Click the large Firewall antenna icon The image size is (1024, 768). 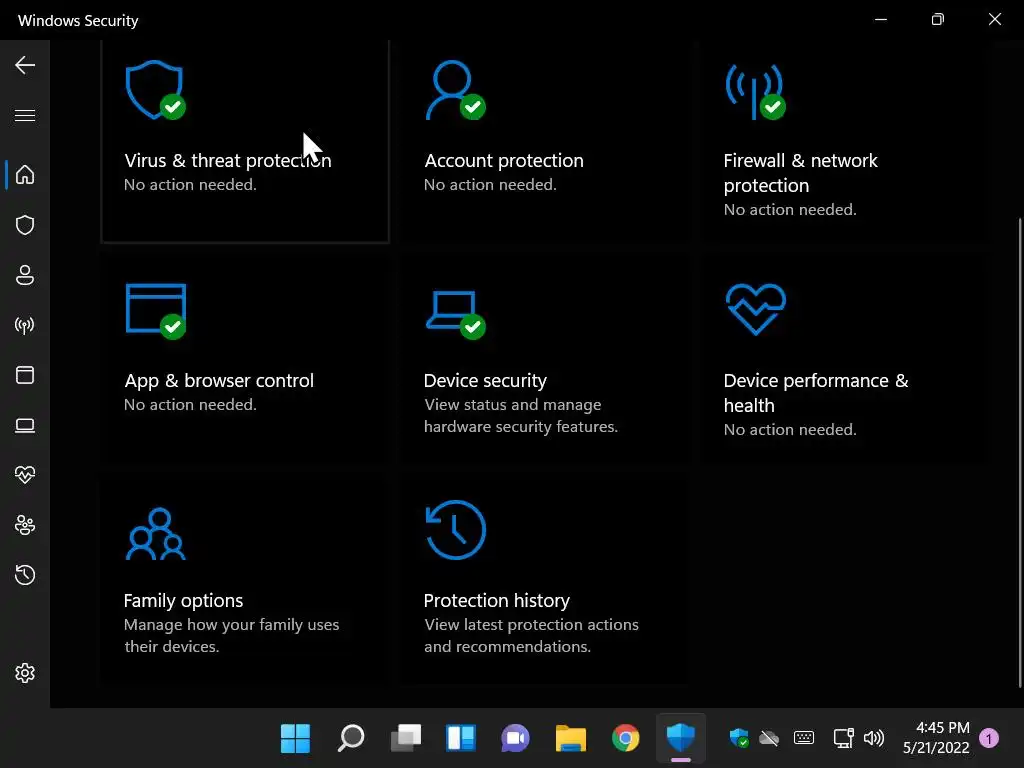(x=755, y=91)
